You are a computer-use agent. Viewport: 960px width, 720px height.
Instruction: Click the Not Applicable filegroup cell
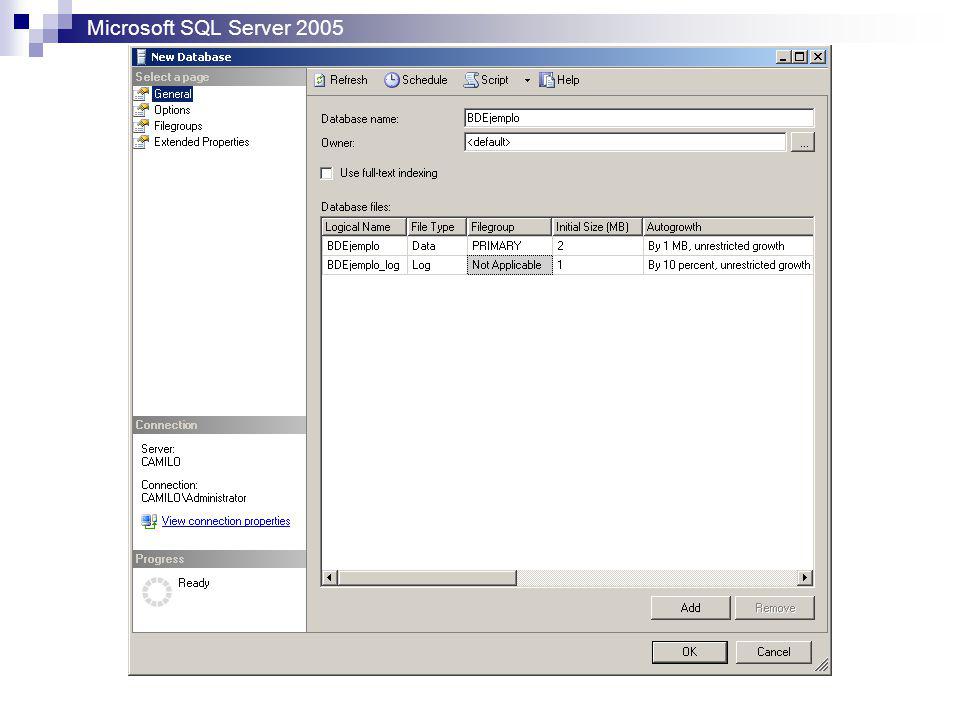point(510,265)
